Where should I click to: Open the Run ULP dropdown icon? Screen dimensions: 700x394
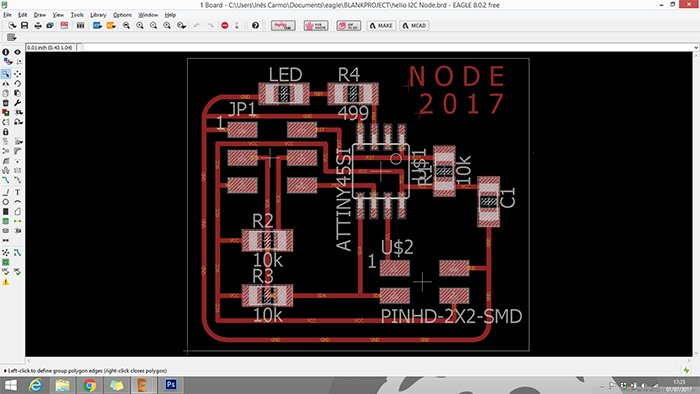[111, 25]
